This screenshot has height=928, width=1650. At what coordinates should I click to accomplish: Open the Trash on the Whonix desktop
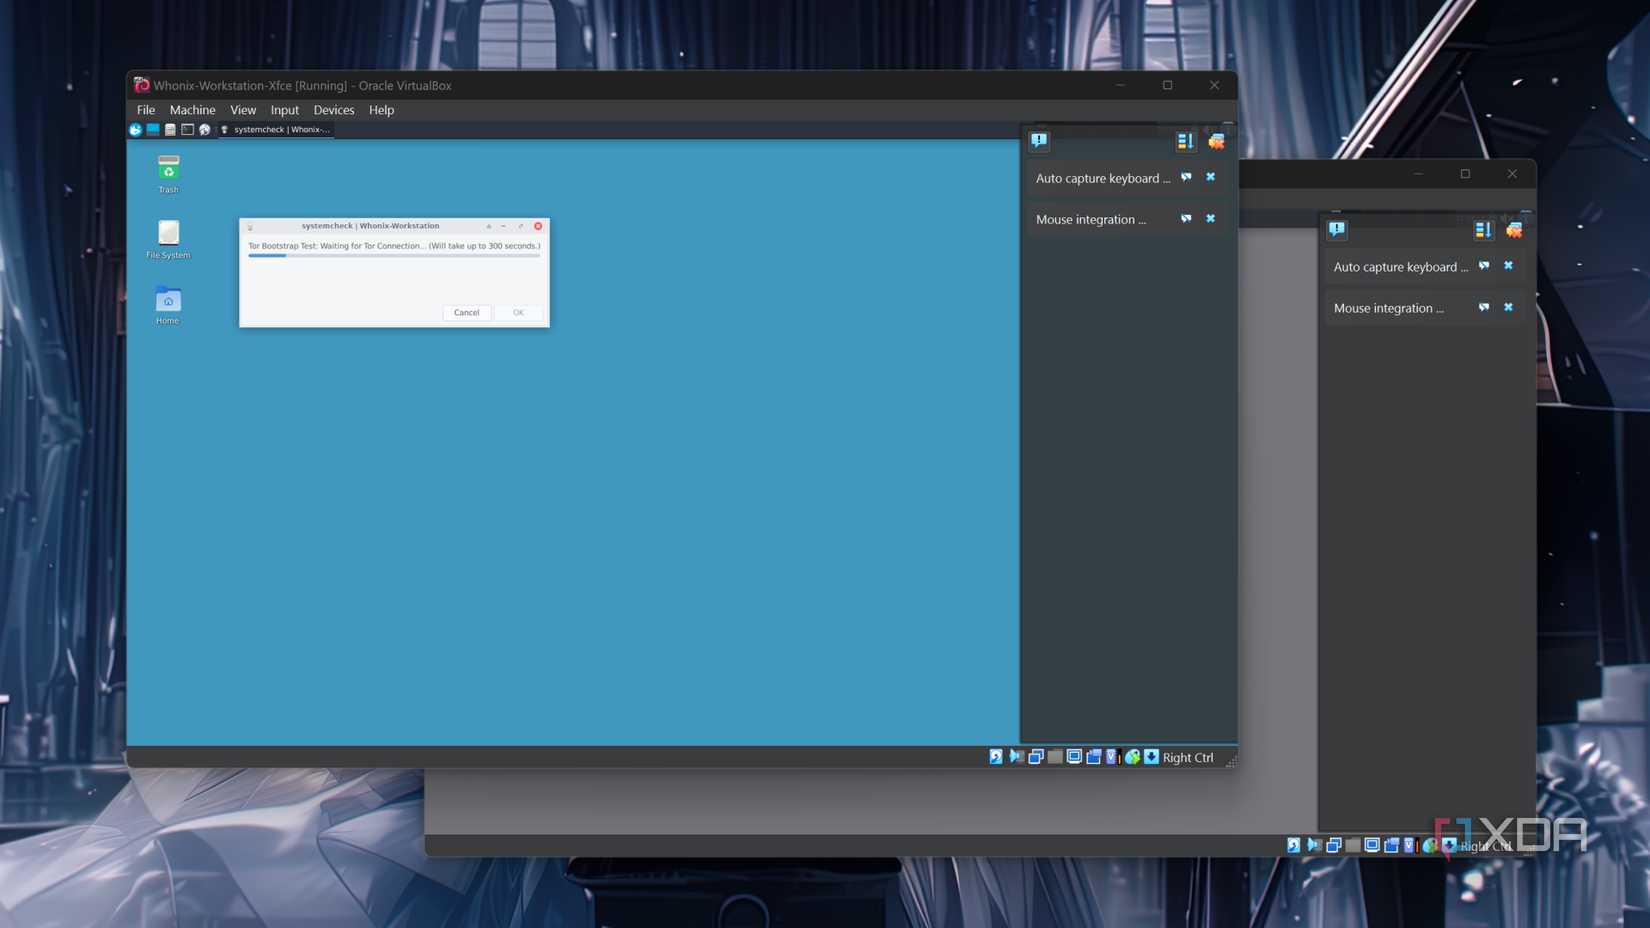(x=167, y=172)
